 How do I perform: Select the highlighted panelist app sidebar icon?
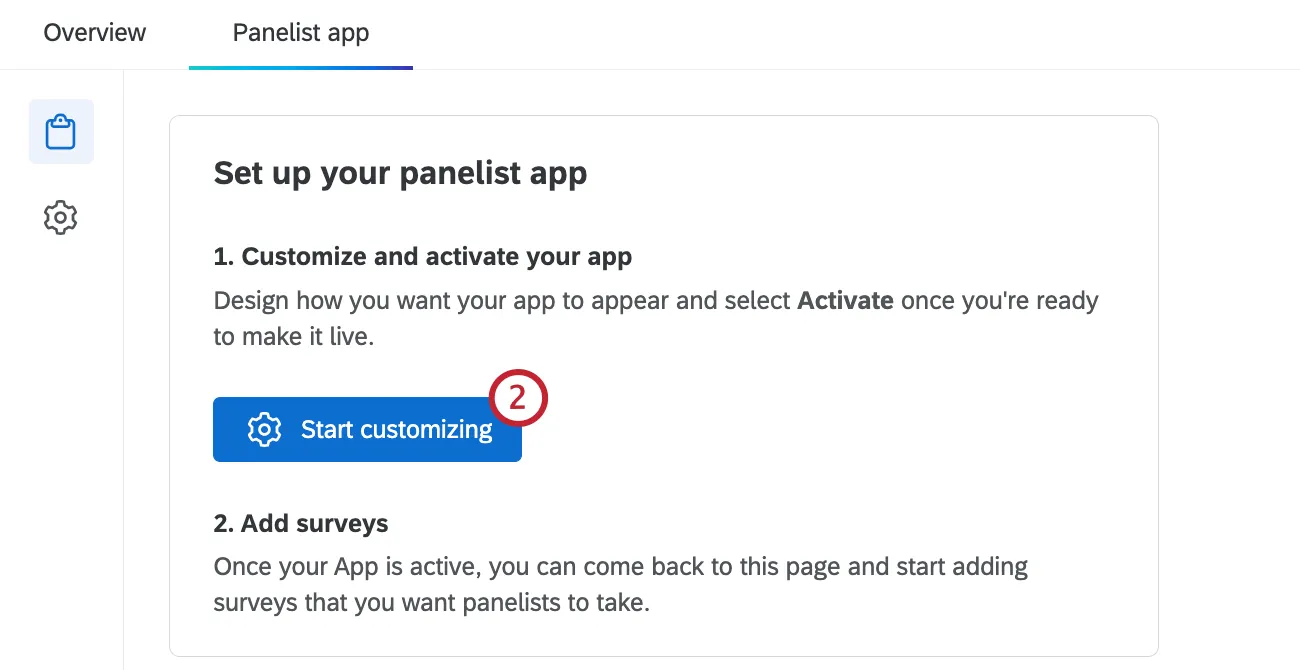(x=60, y=131)
